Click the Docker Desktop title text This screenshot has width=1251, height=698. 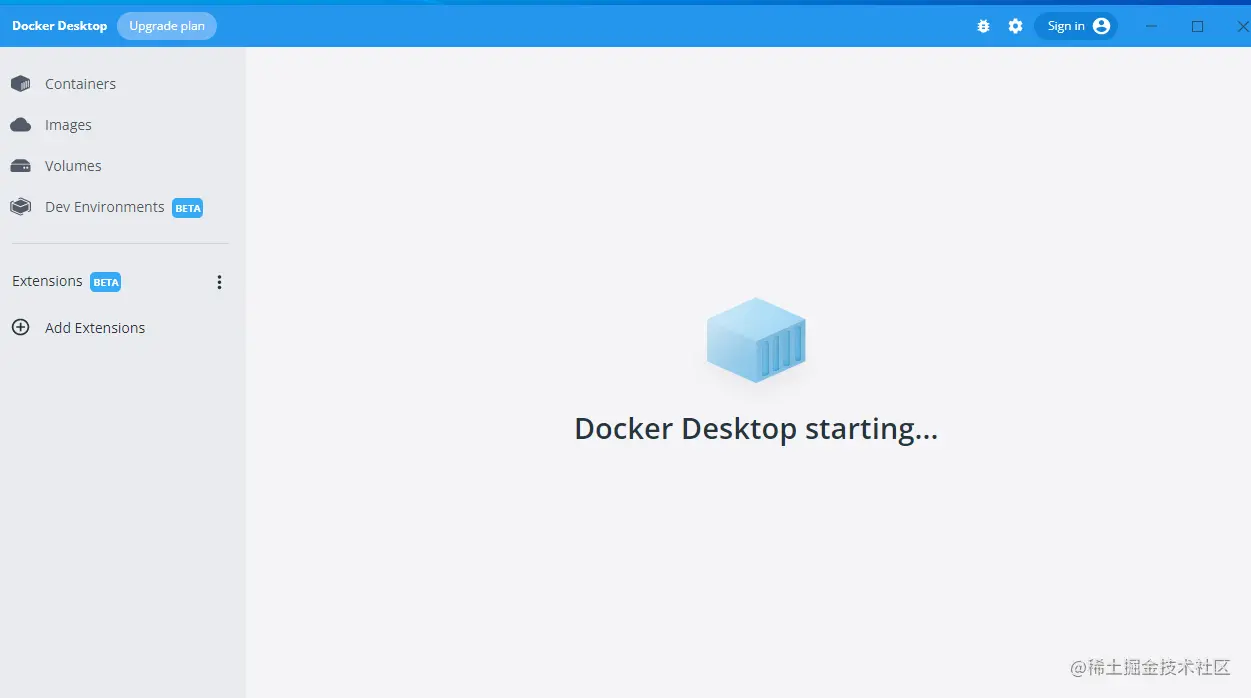click(x=59, y=26)
